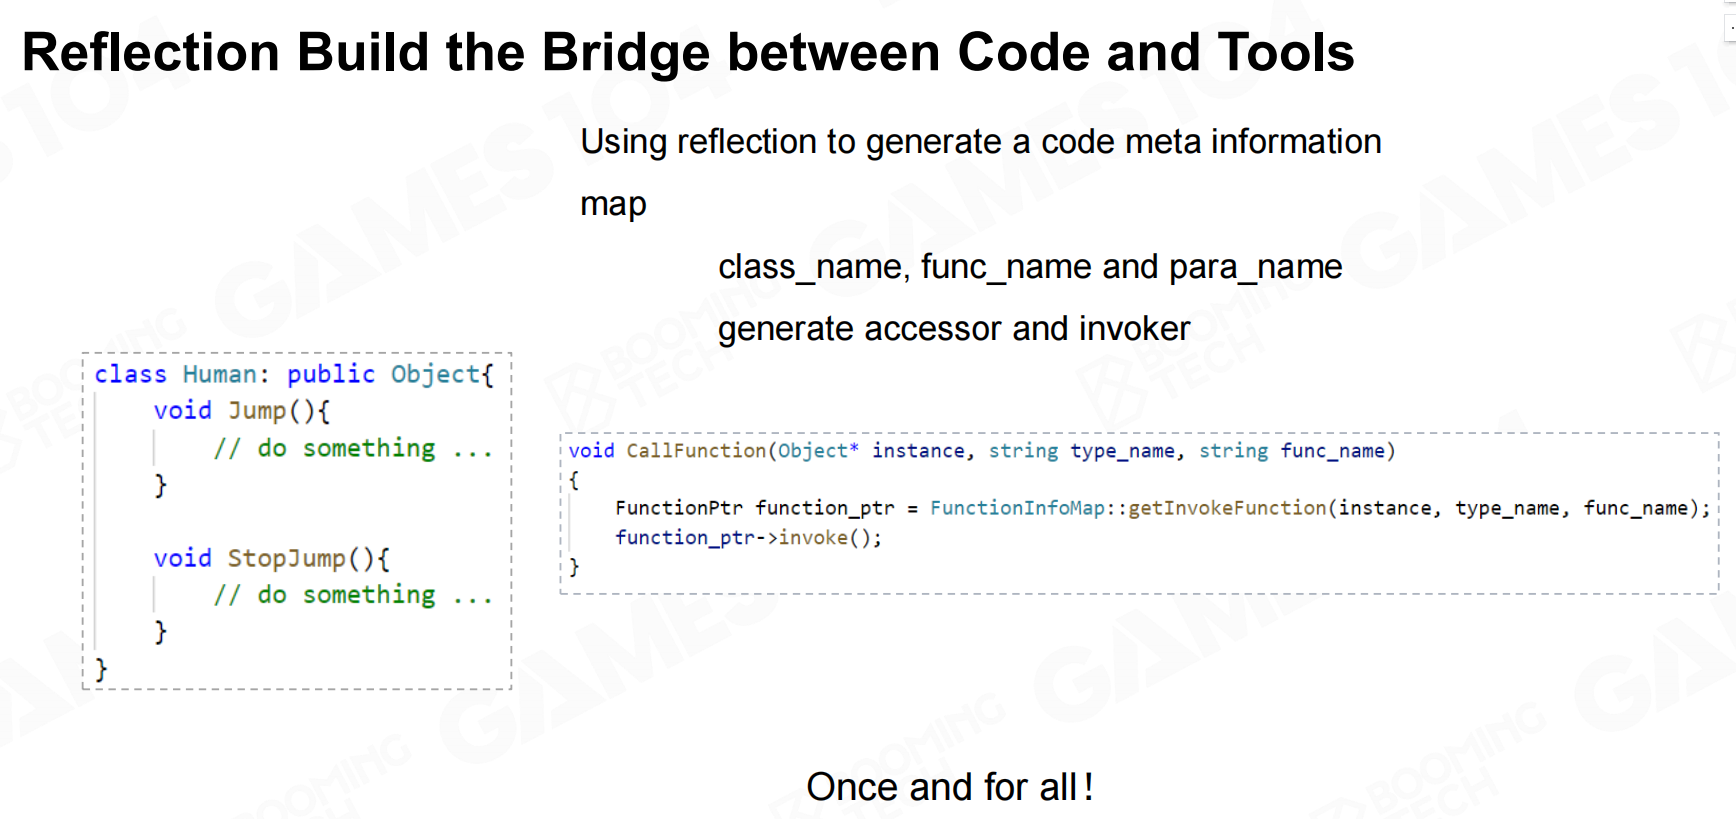Click the 'function_ptr->invoke();' code line
The width and height of the screenshot is (1736, 819).
pos(748,538)
